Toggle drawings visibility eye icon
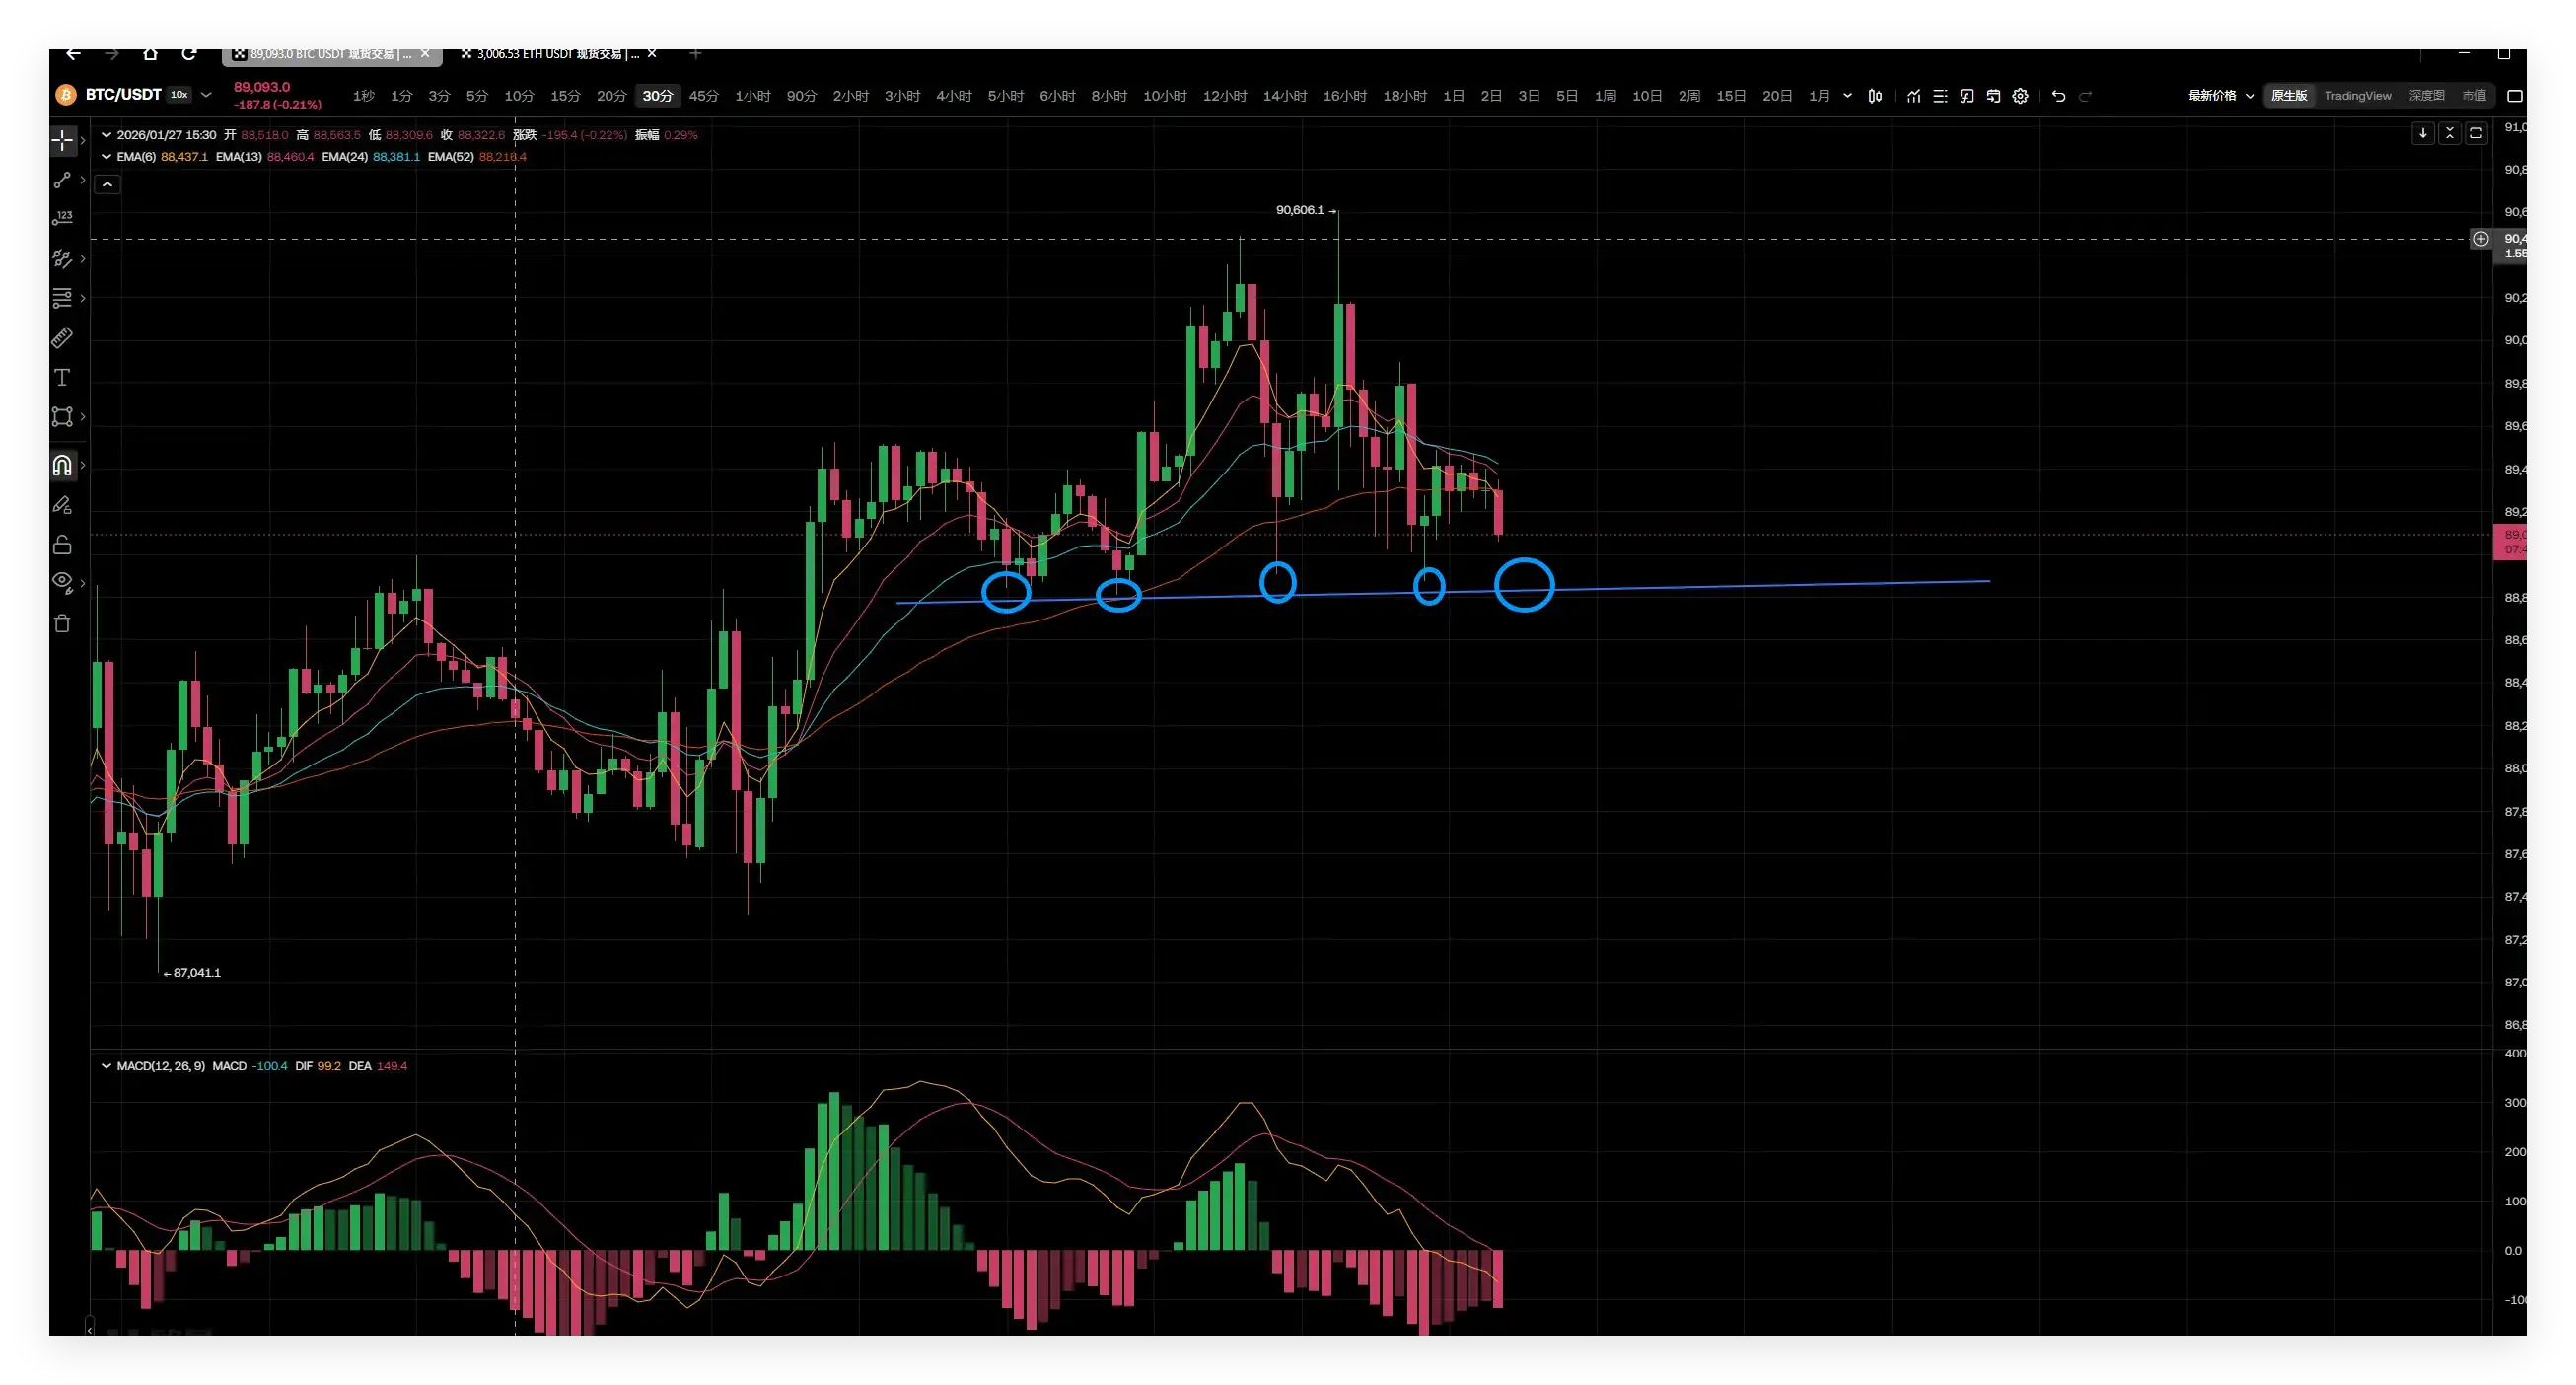2576x1385 pixels. click(62, 581)
